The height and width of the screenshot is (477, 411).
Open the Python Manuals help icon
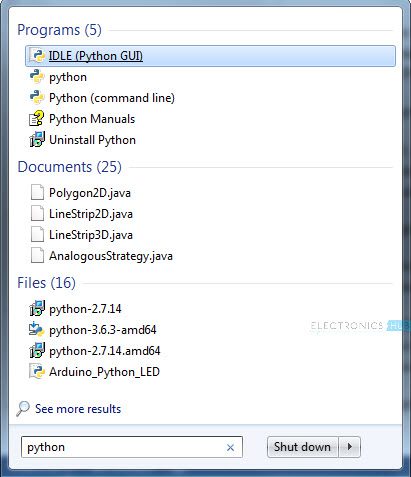click(x=37, y=119)
